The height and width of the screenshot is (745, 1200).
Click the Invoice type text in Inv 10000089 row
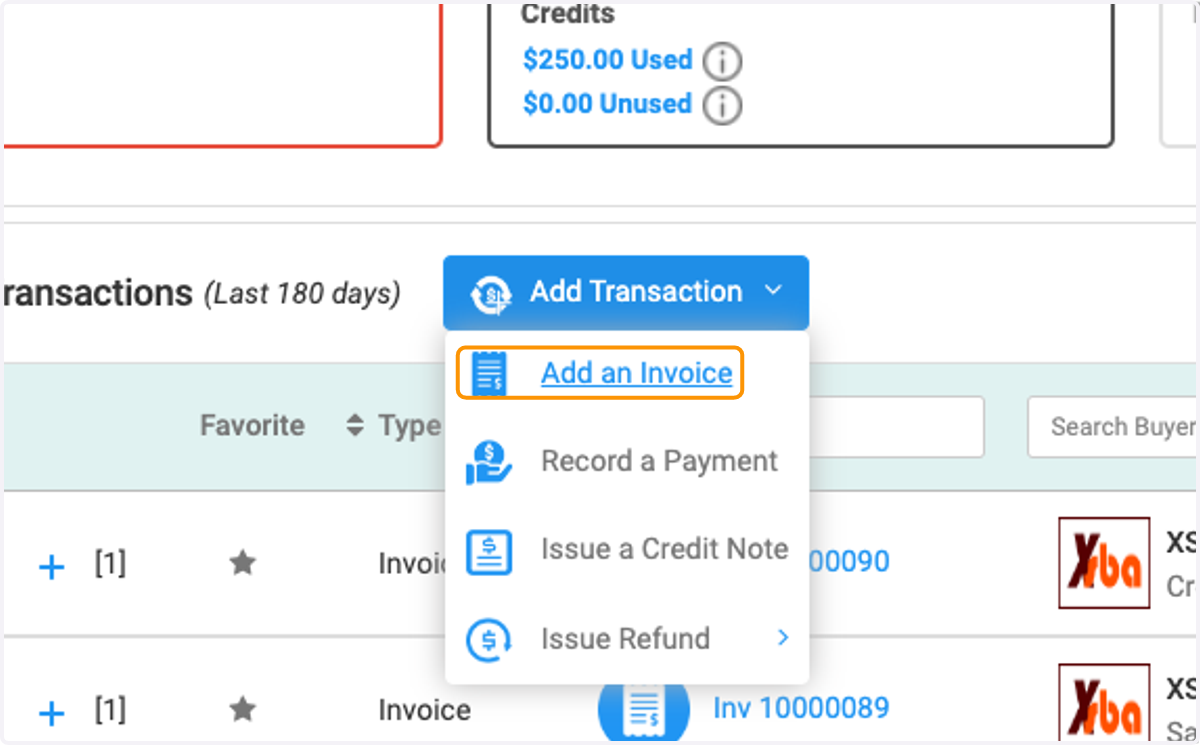[424, 710]
